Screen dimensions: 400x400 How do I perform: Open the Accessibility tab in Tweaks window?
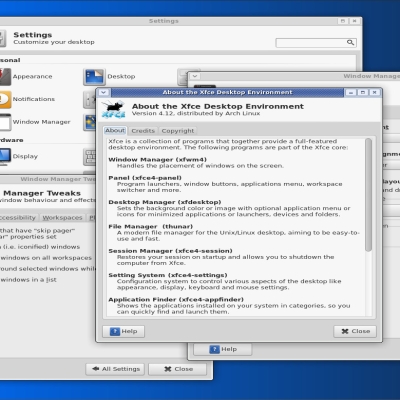(x=18, y=218)
